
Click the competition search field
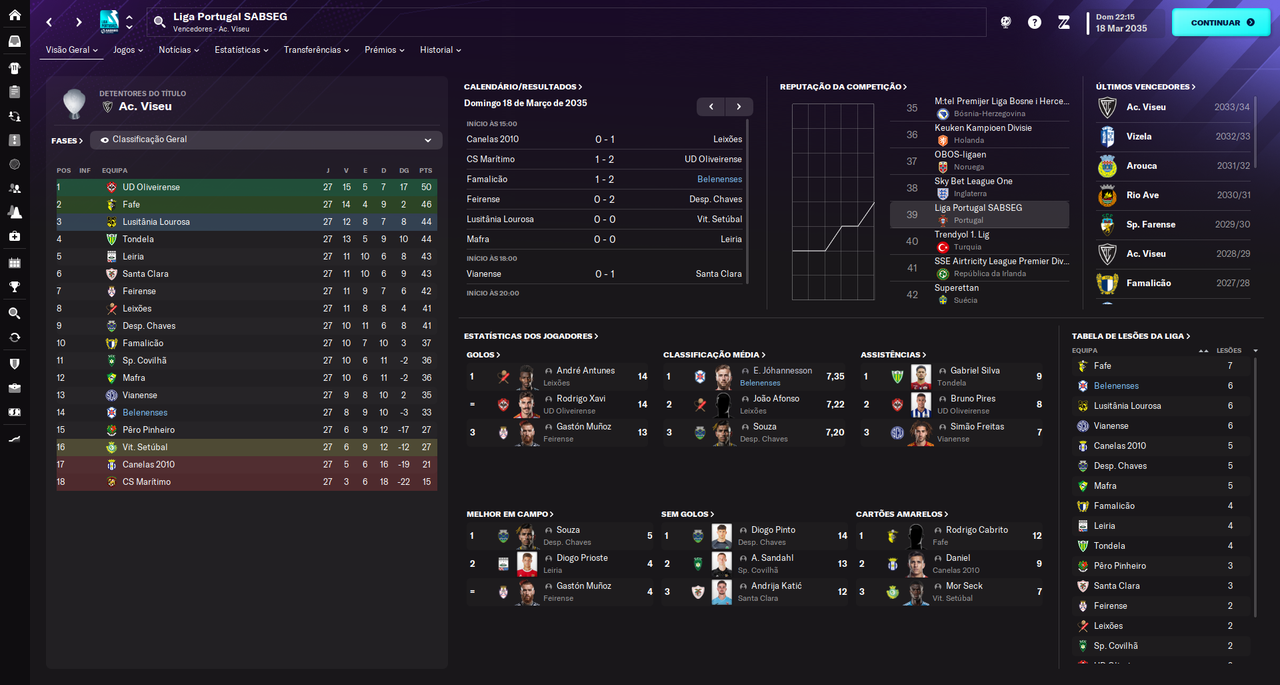(x=565, y=22)
